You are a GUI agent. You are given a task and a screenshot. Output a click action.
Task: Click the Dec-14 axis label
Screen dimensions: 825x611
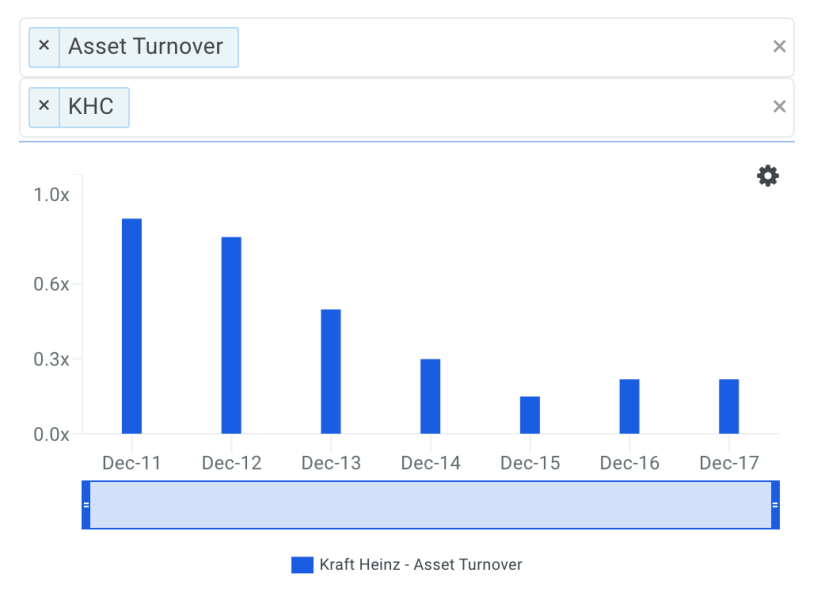coord(430,463)
